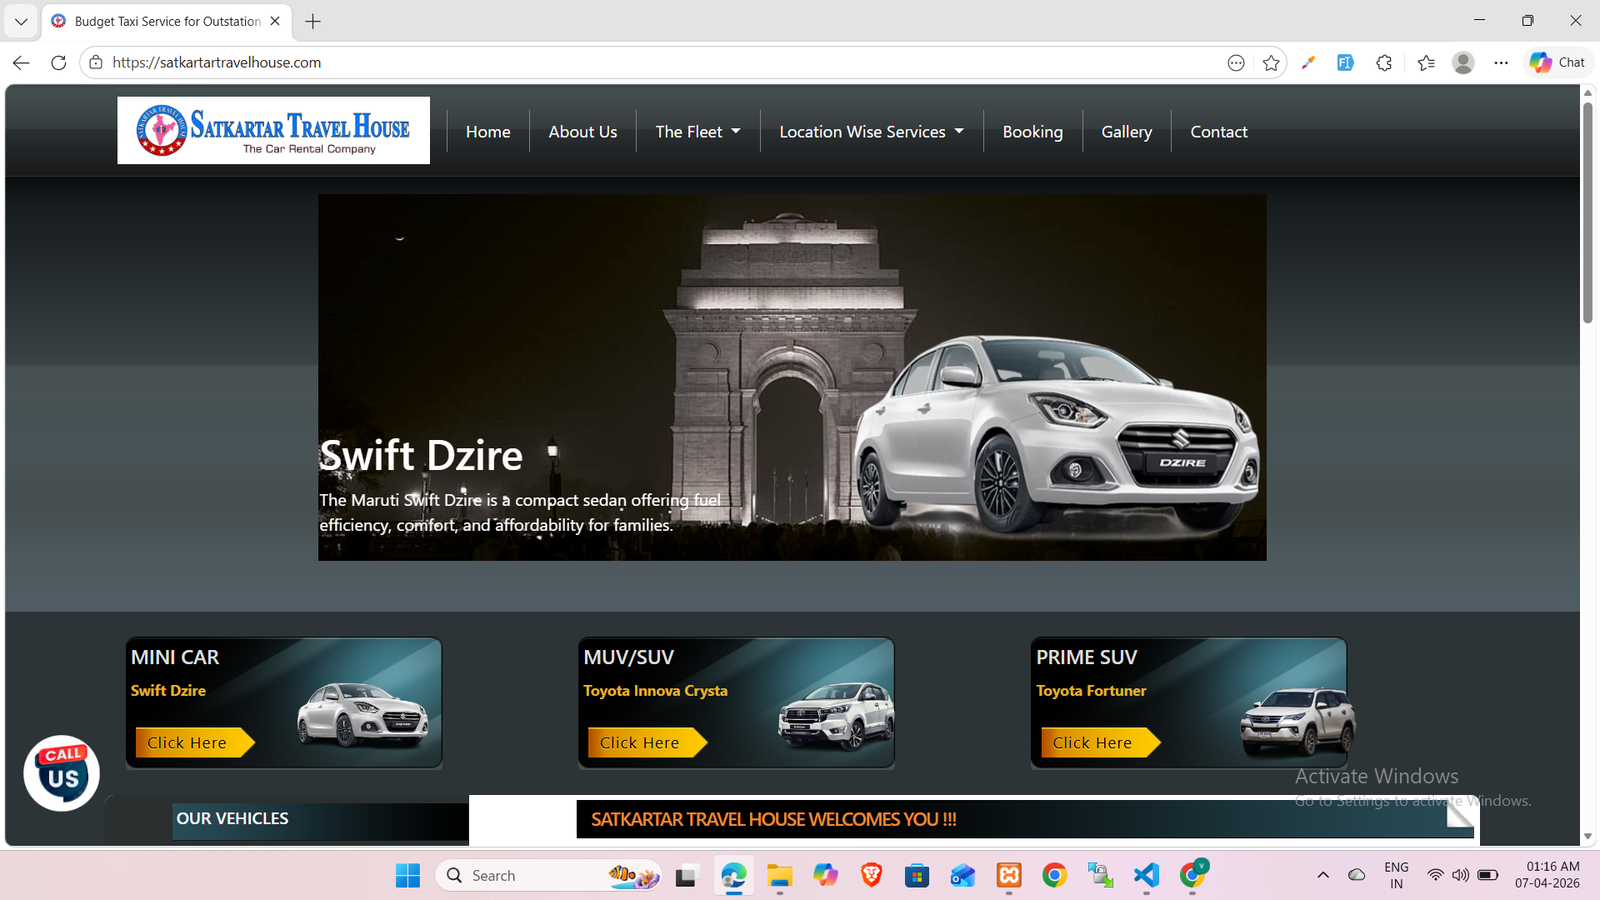Click the Call Us floating badge
The image size is (1600, 900).
[61, 773]
